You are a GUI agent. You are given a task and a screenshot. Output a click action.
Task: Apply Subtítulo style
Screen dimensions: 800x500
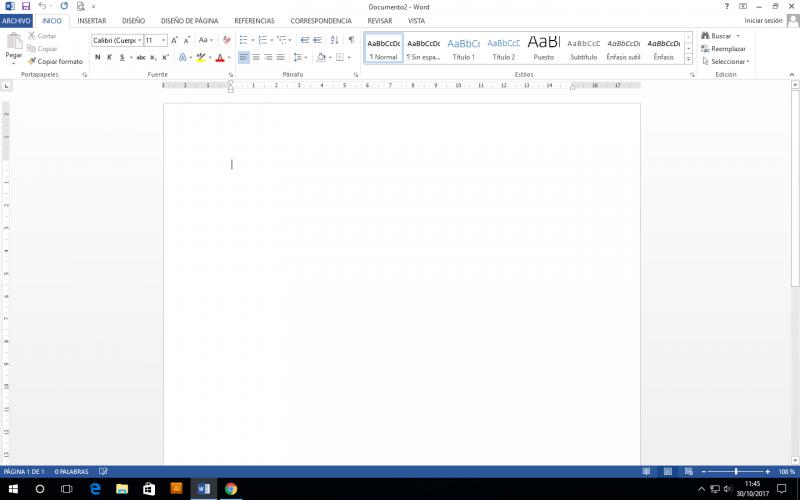click(584, 49)
